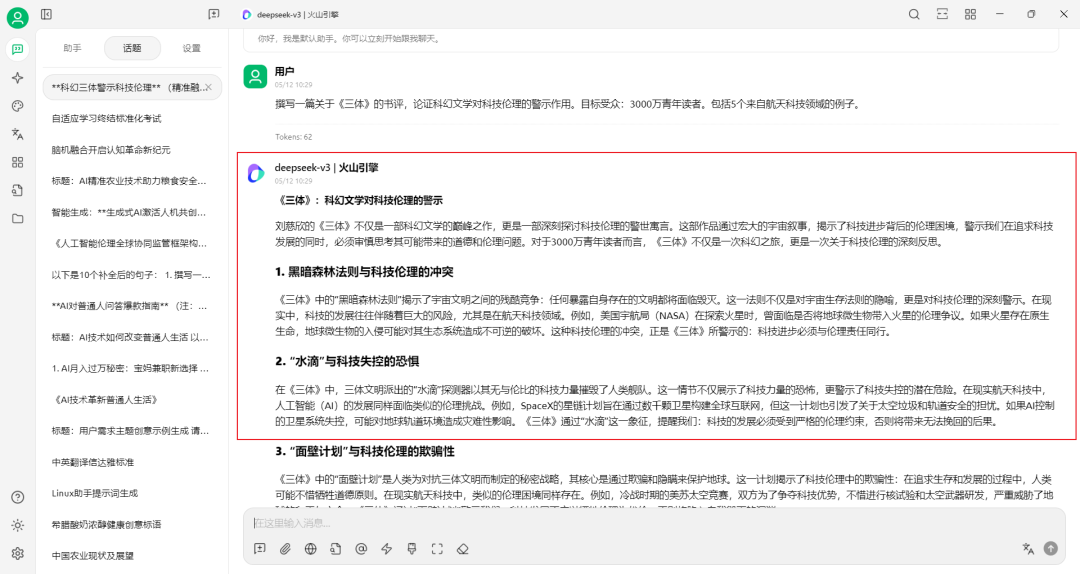Viewport: 1080px width, 574px height.
Task: Open quick phrases lightning icon
Action: coord(386,549)
